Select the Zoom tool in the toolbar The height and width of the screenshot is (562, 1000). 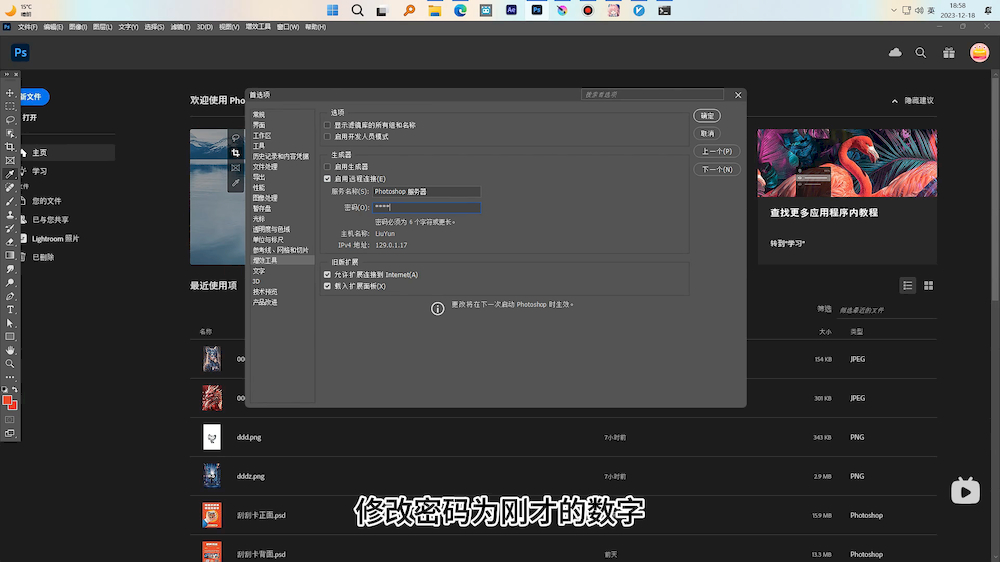(x=10, y=364)
